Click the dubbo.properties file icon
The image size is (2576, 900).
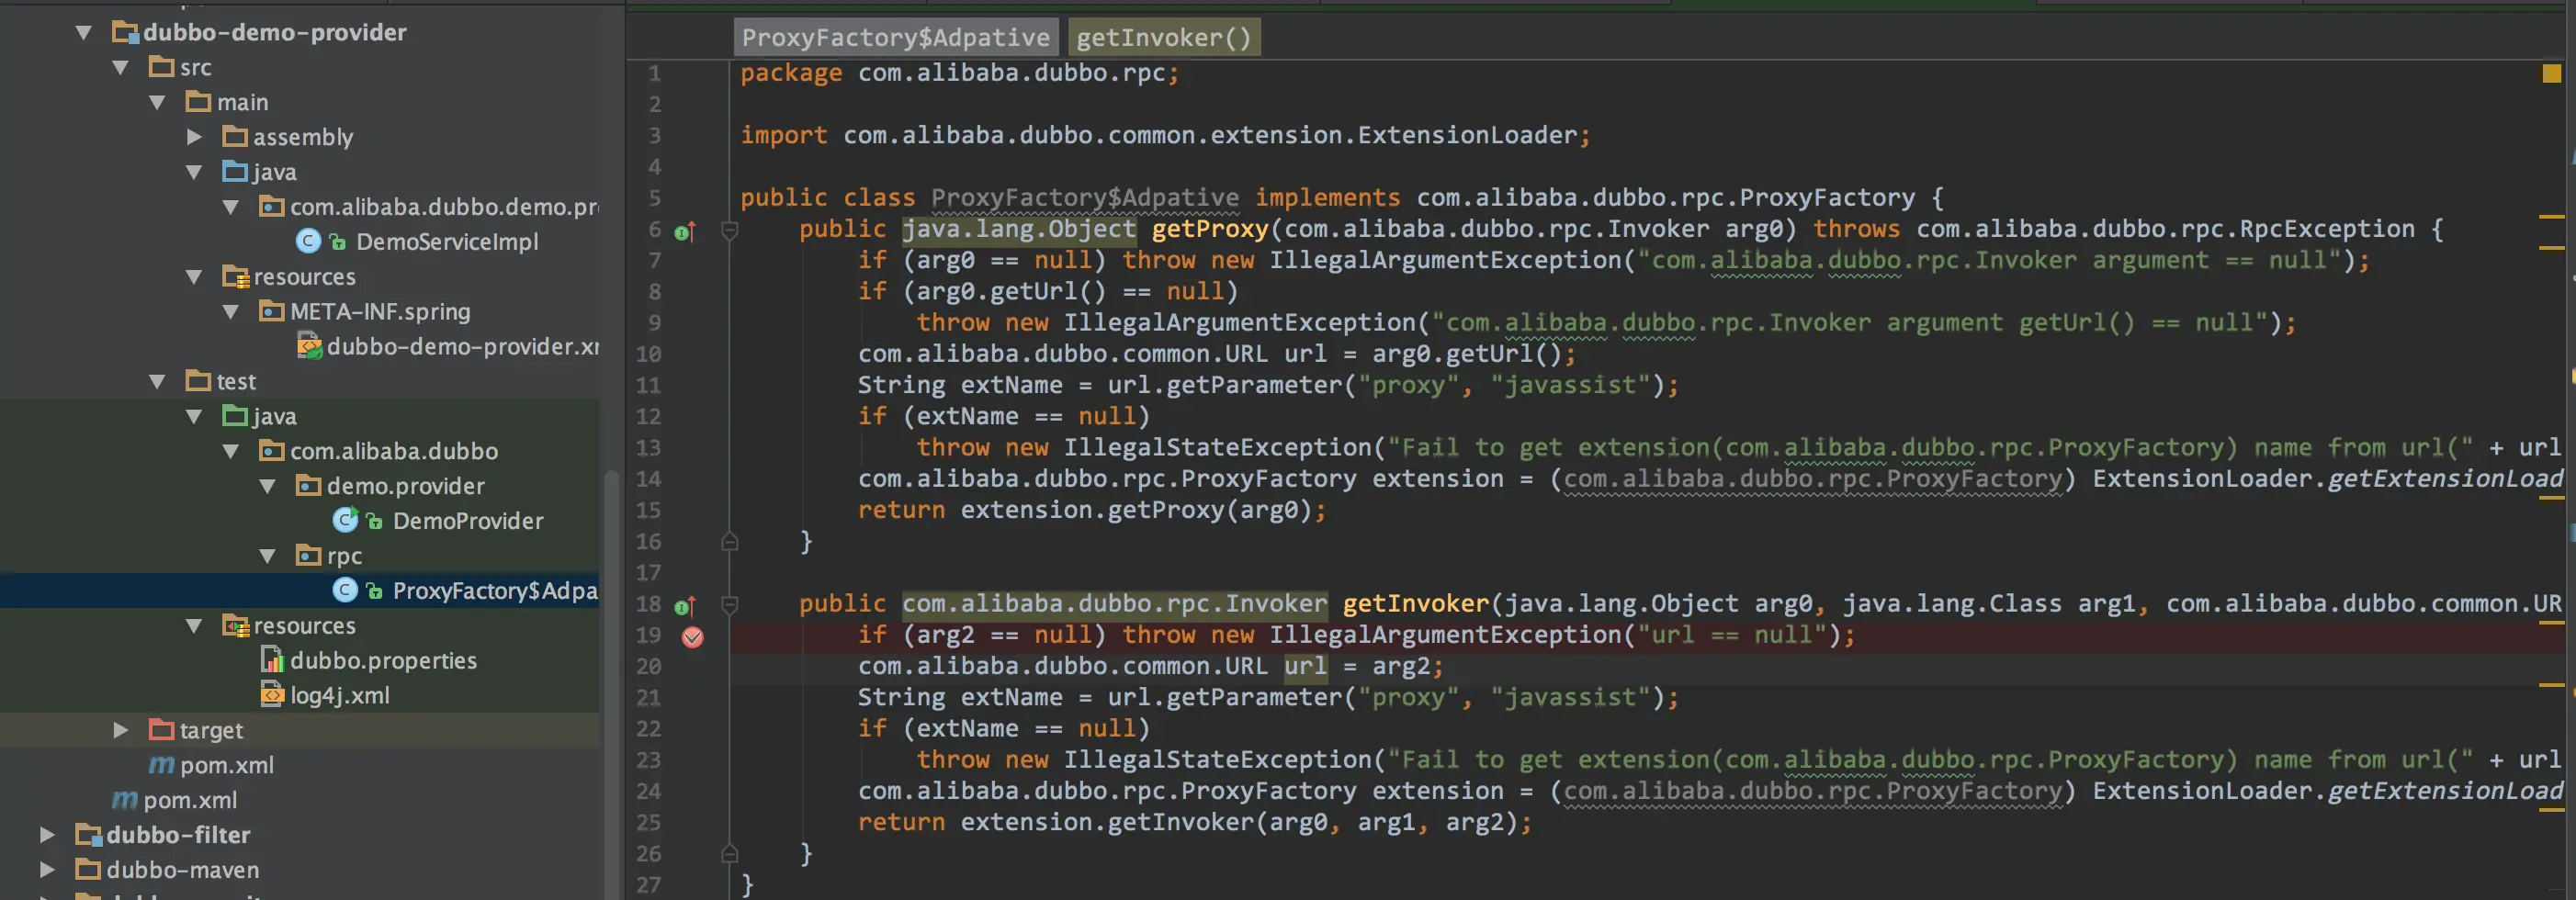point(272,660)
